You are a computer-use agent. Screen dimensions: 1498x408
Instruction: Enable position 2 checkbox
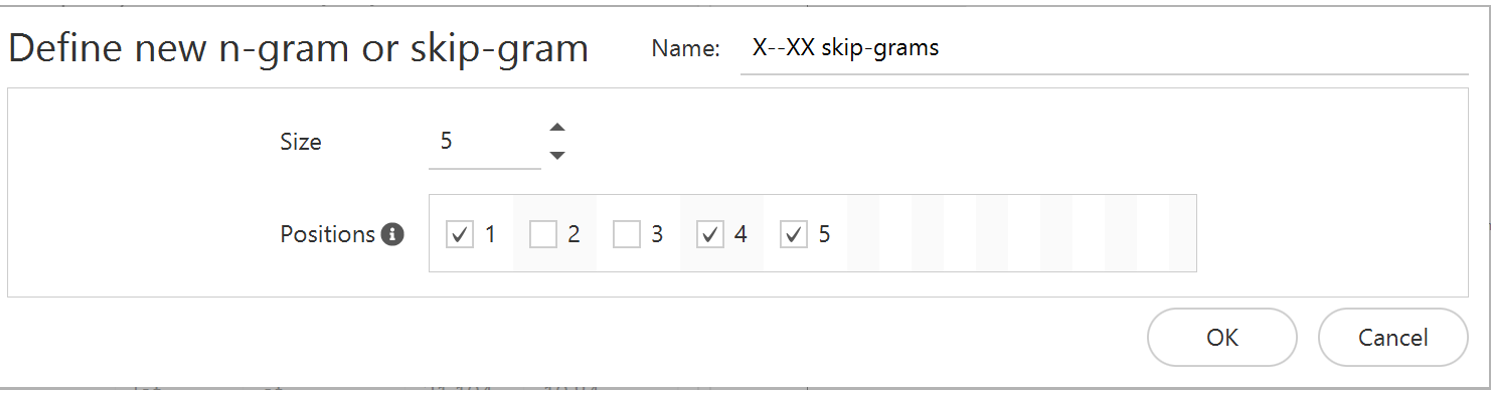(543, 235)
